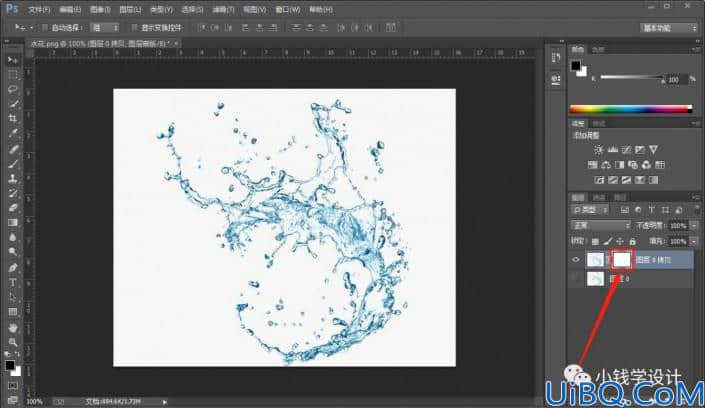The width and height of the screenshot is (705, 408).
Task: Open the Edit menu
Action: coord(70,9)
